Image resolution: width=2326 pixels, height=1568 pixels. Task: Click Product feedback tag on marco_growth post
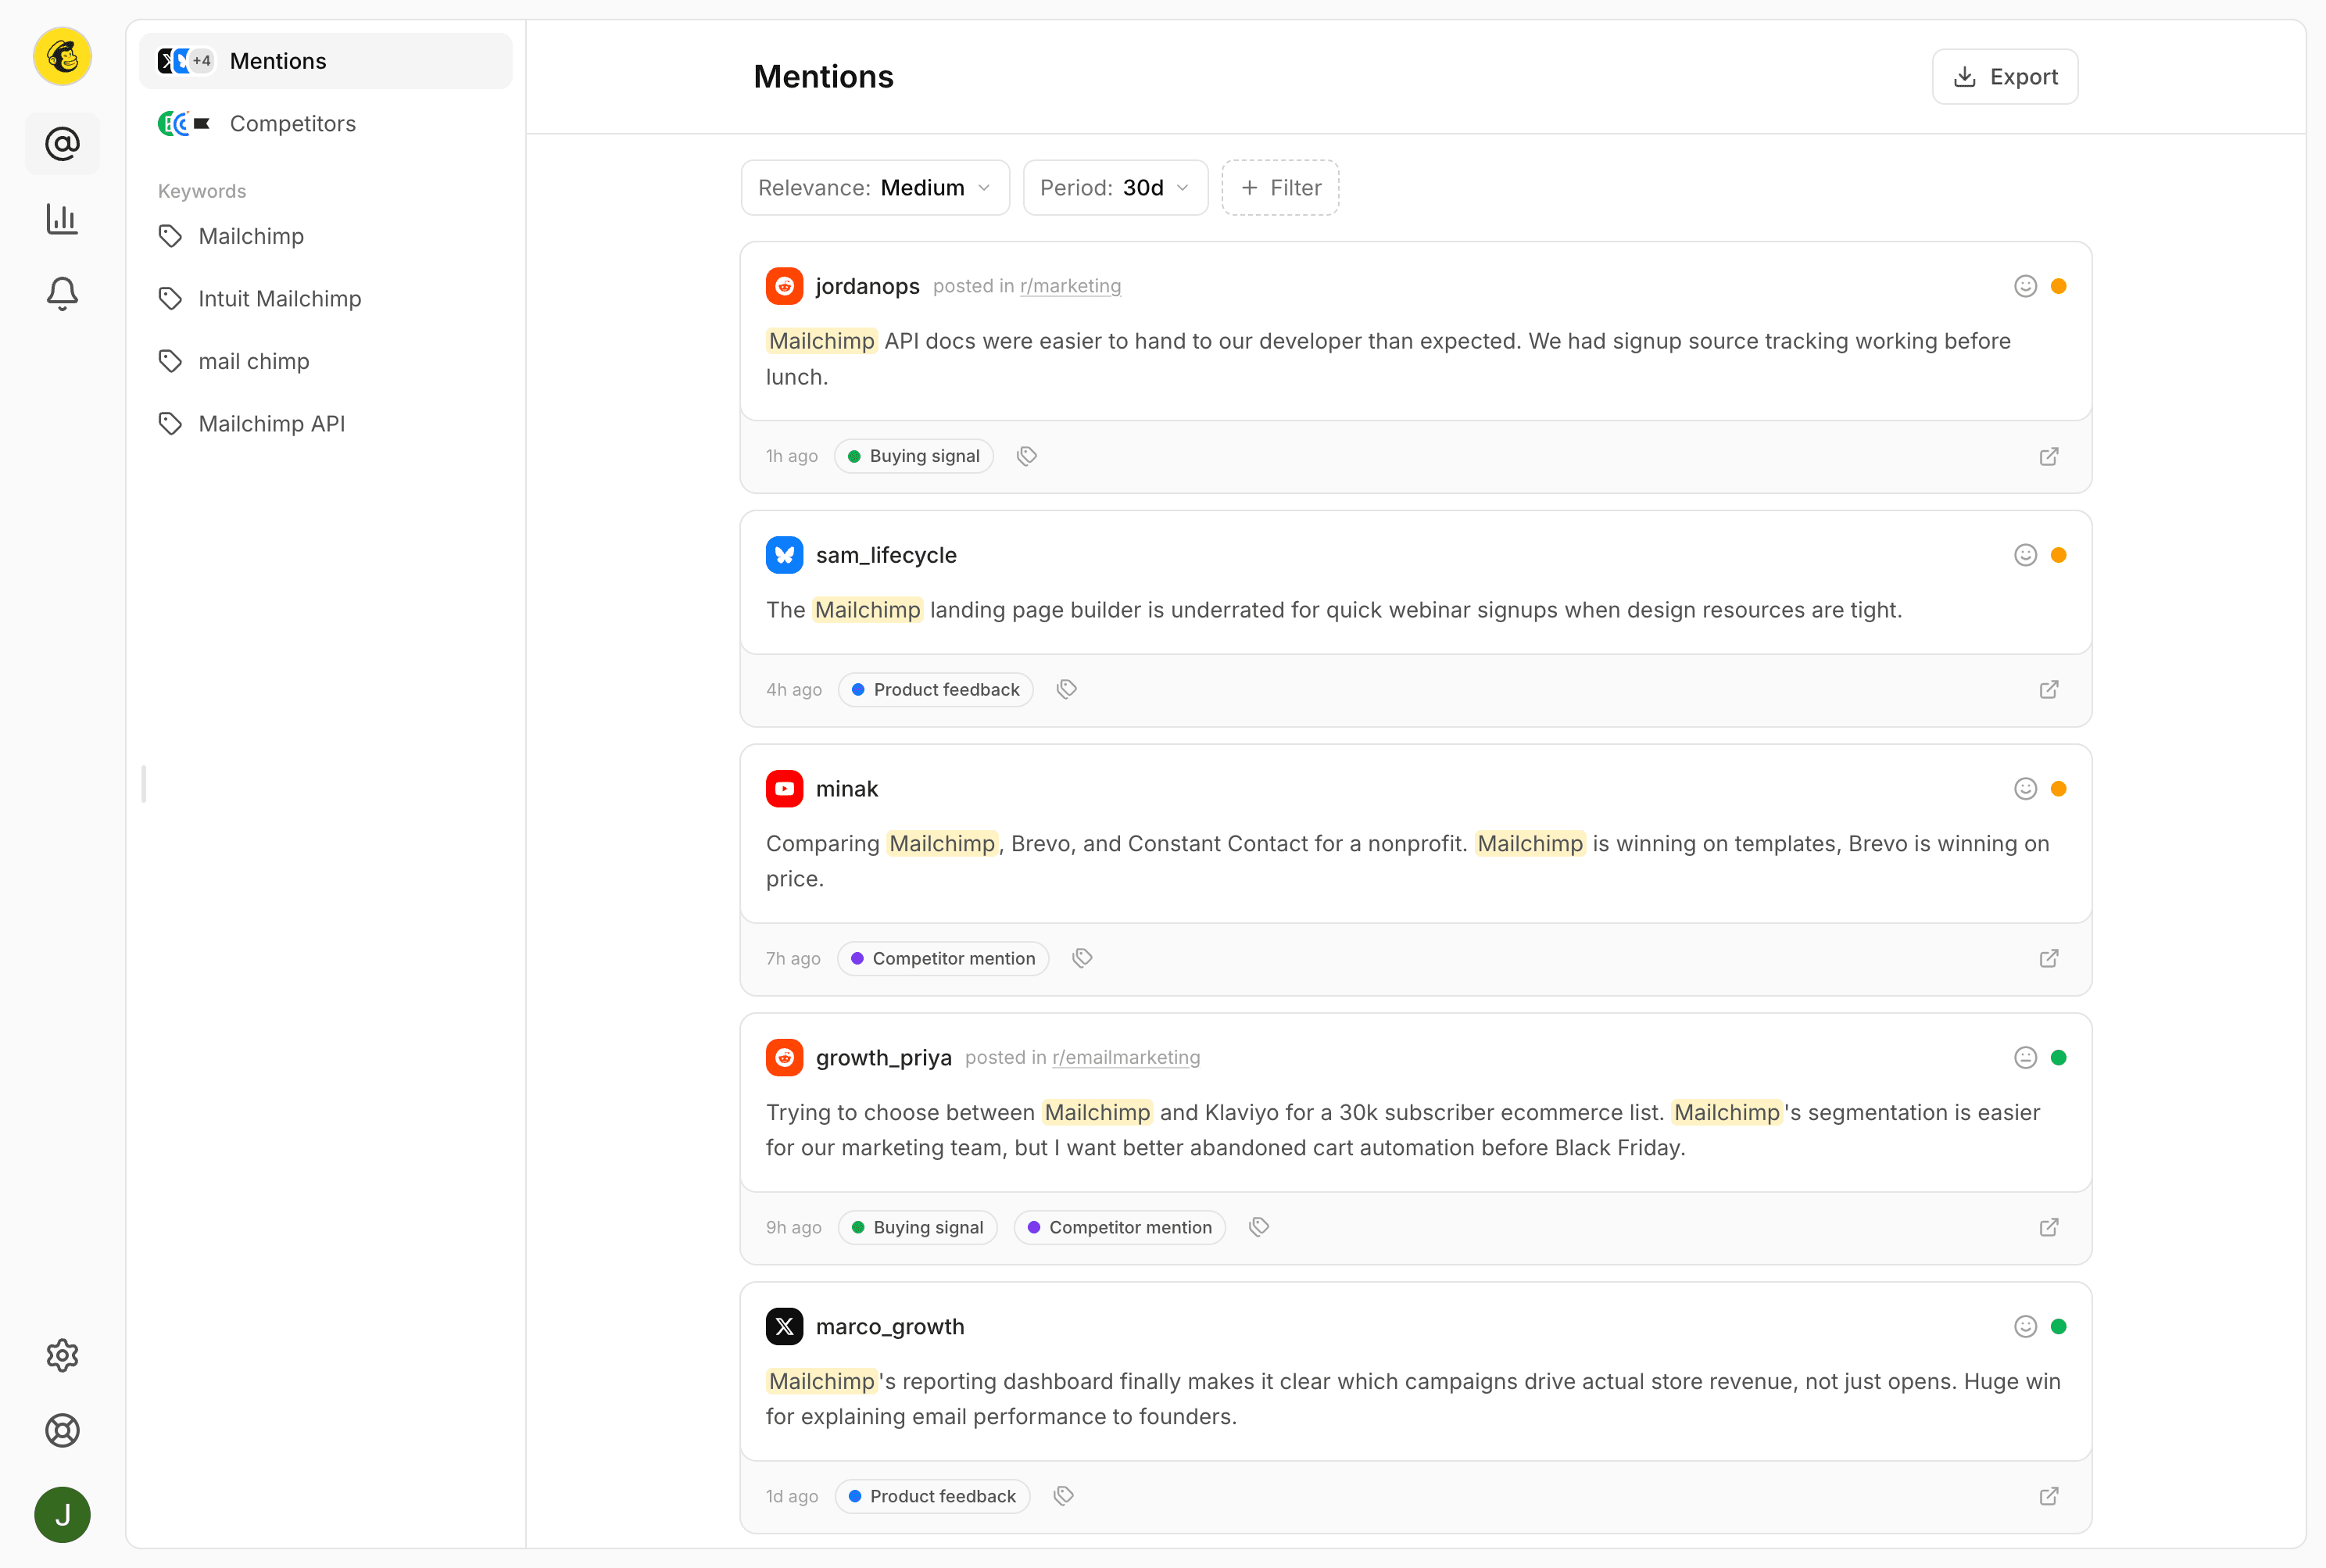(x=932, y=1497)
